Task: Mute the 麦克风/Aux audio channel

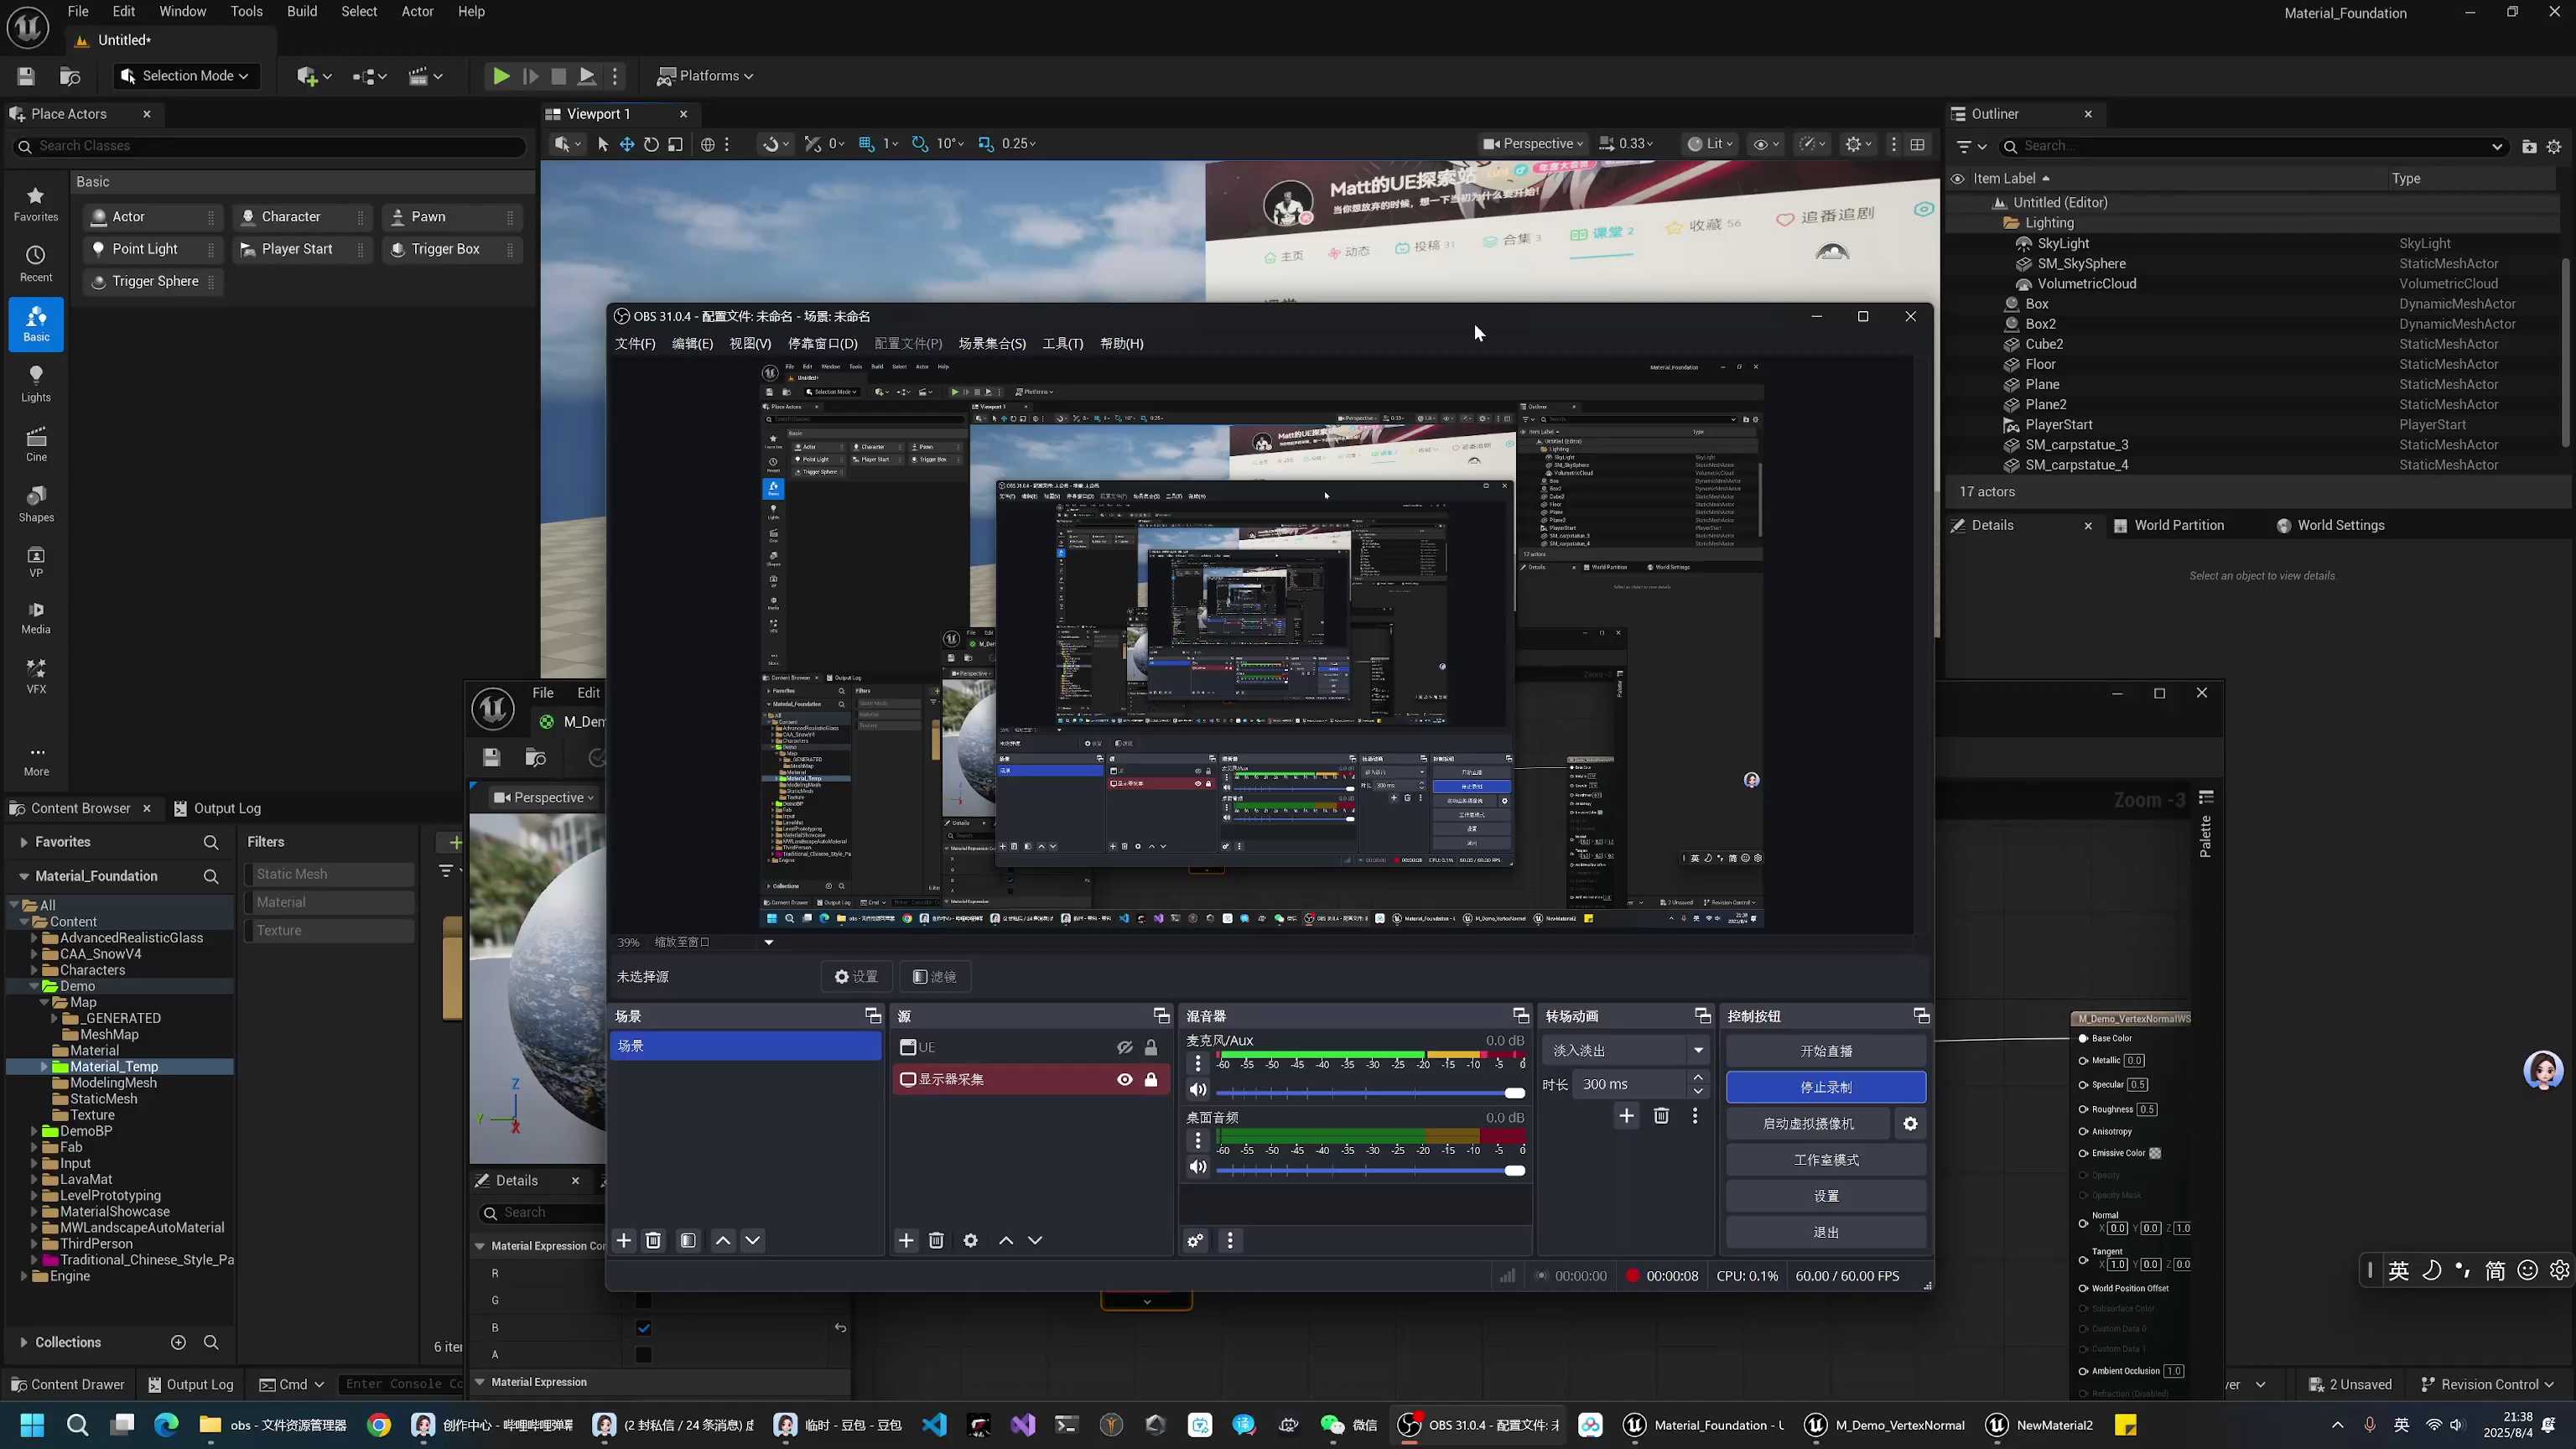Action: pyautogui.click(x=1198, y=1090)
